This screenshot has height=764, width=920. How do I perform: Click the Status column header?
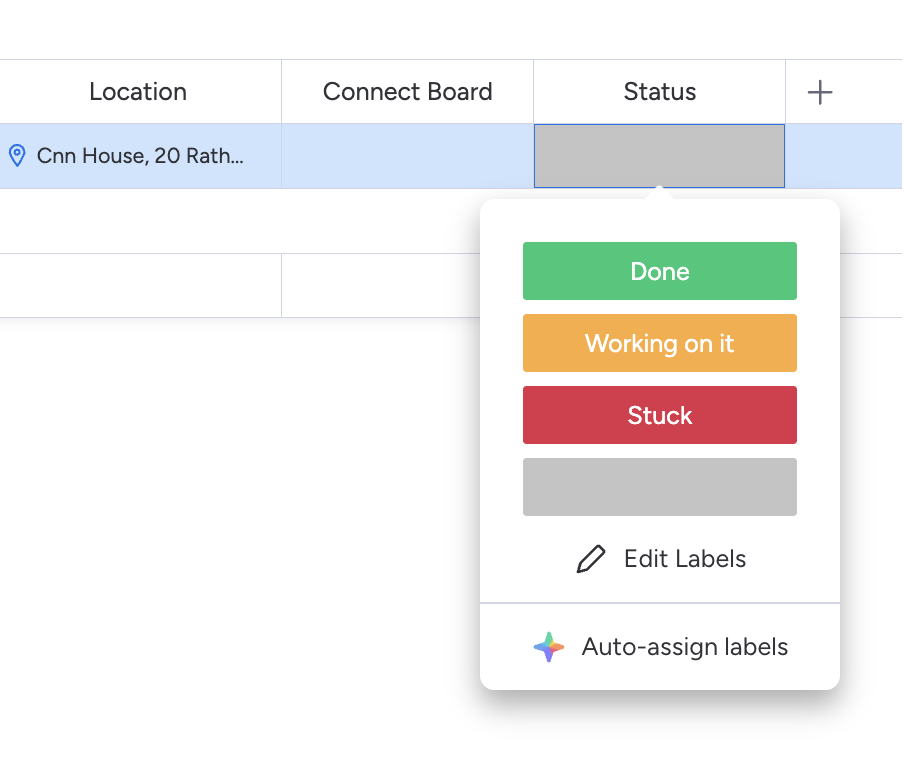point(659,92)
